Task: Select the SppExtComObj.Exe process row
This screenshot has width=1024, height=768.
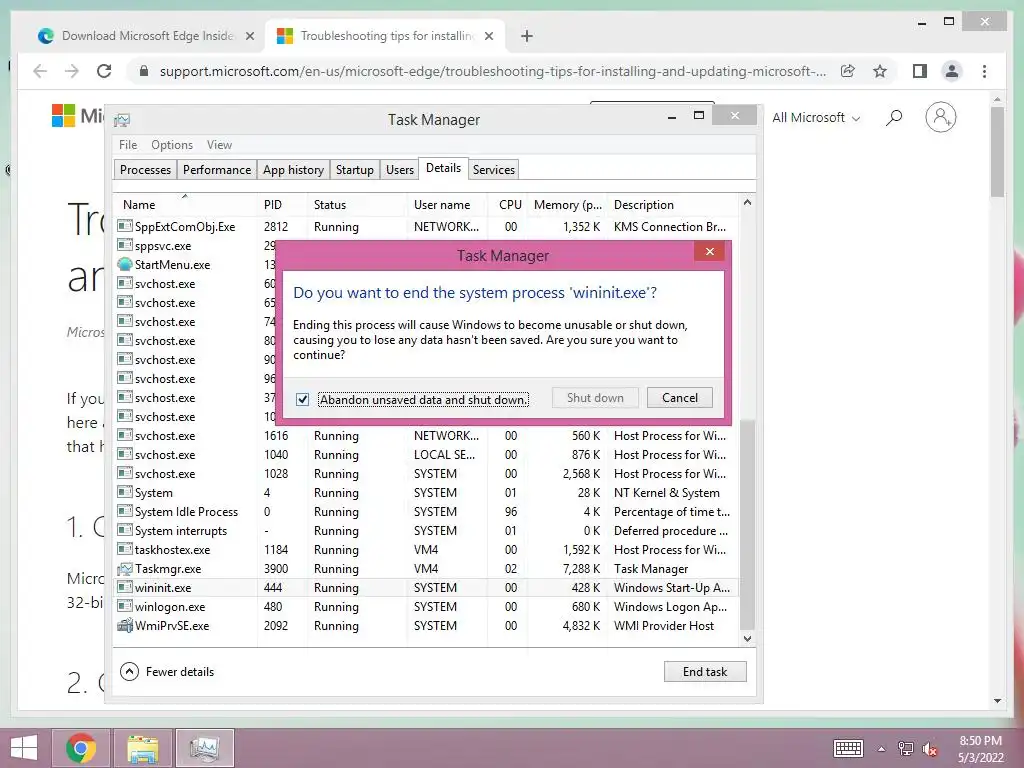Action: pos(426,227)
